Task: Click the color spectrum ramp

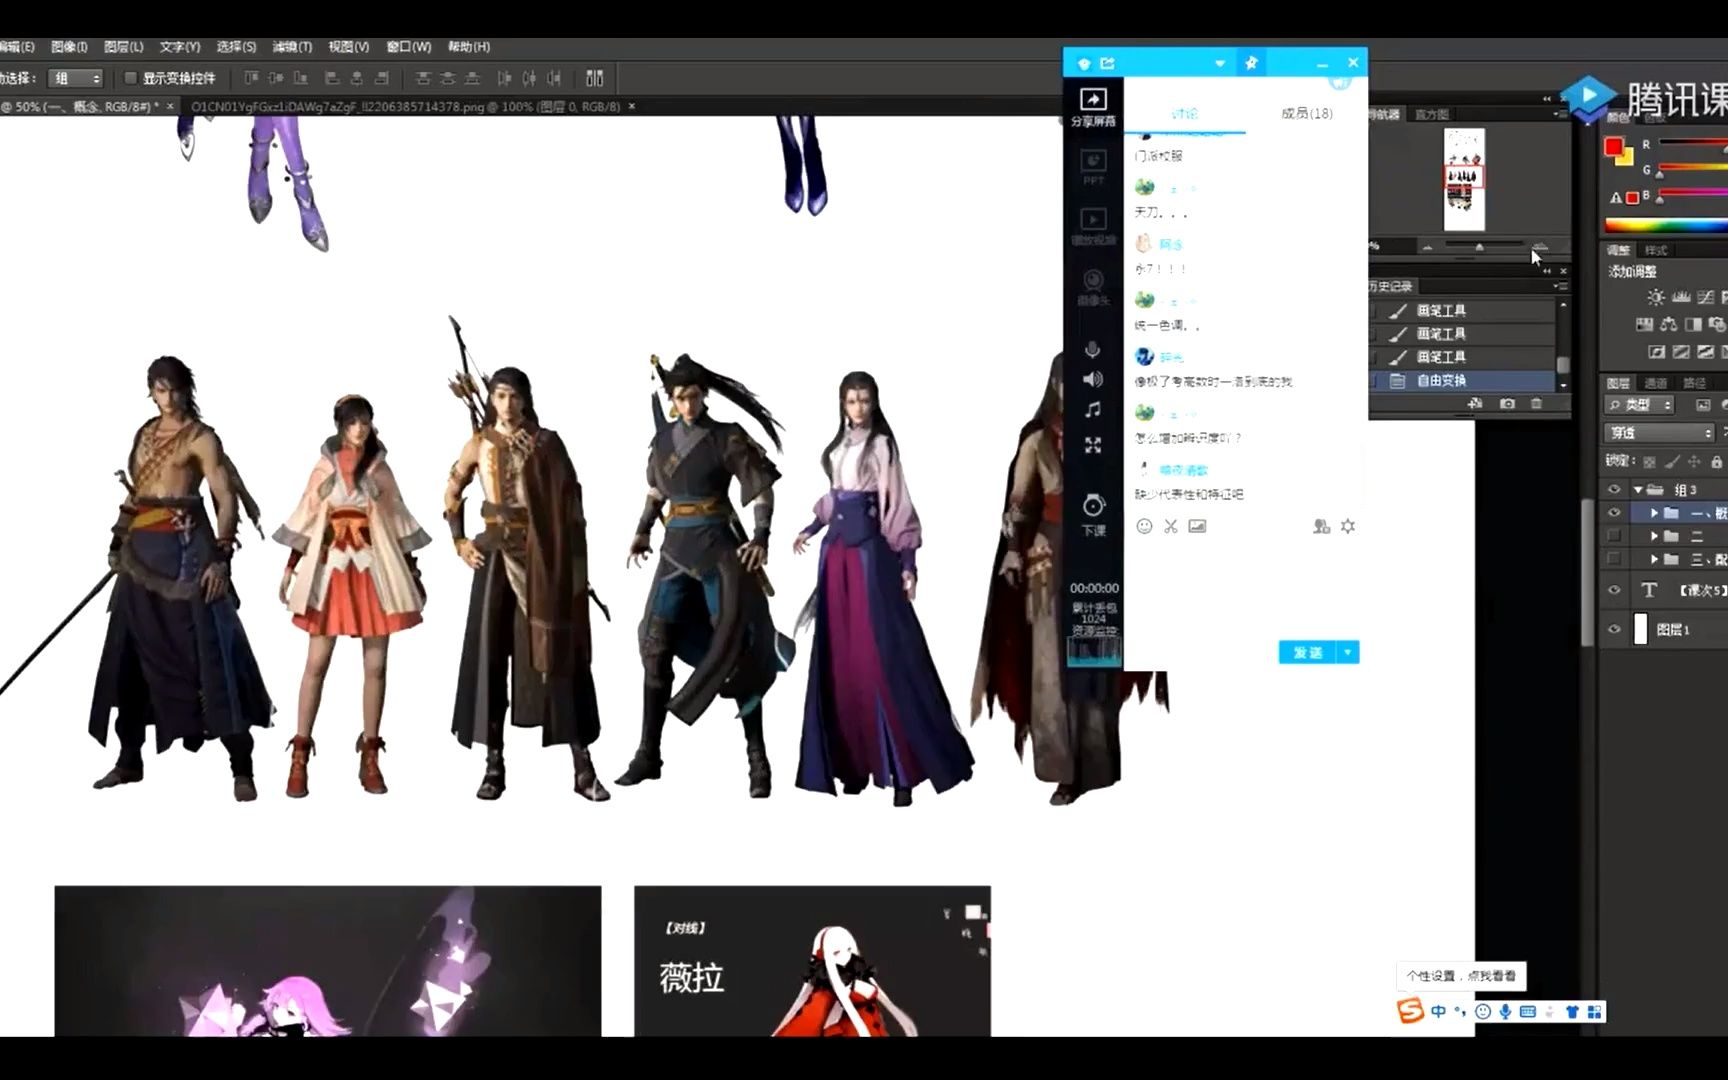Action: (1666, 225)
